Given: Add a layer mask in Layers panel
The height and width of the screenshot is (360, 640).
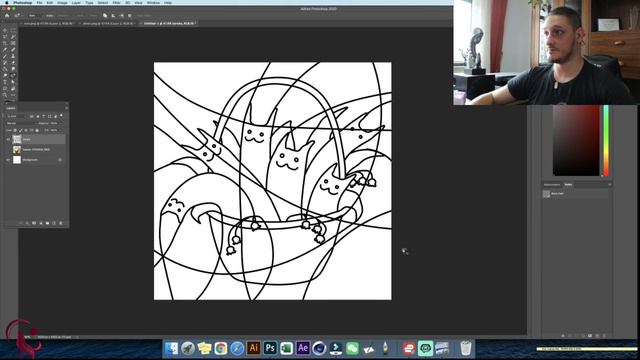Looking at the screenshot, I should [x=34, y=223].
